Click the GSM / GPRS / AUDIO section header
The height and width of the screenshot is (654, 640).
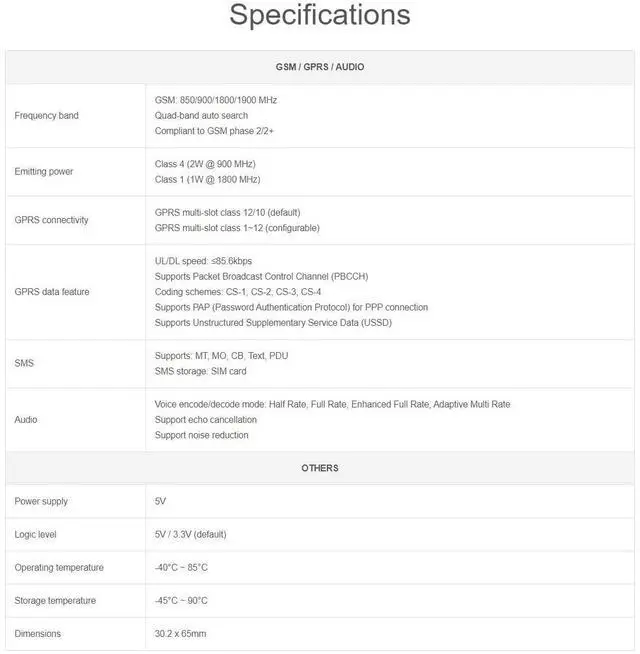pos(320,67)
